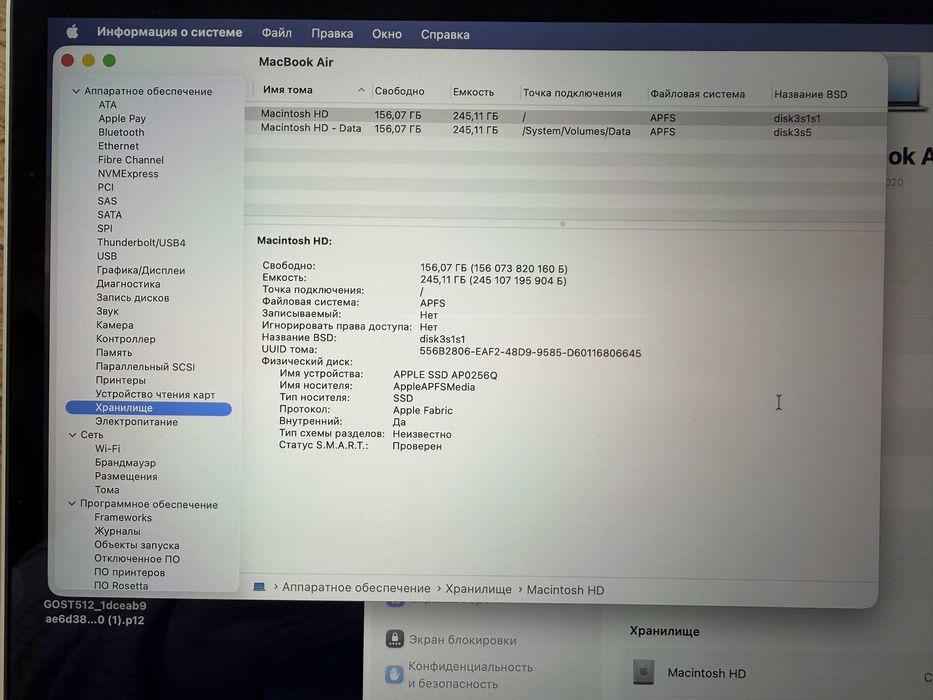The width and height of the screenshot is (933, 700).
Task: Select Диагностика in the sidebar
Action: coord(128,284)
